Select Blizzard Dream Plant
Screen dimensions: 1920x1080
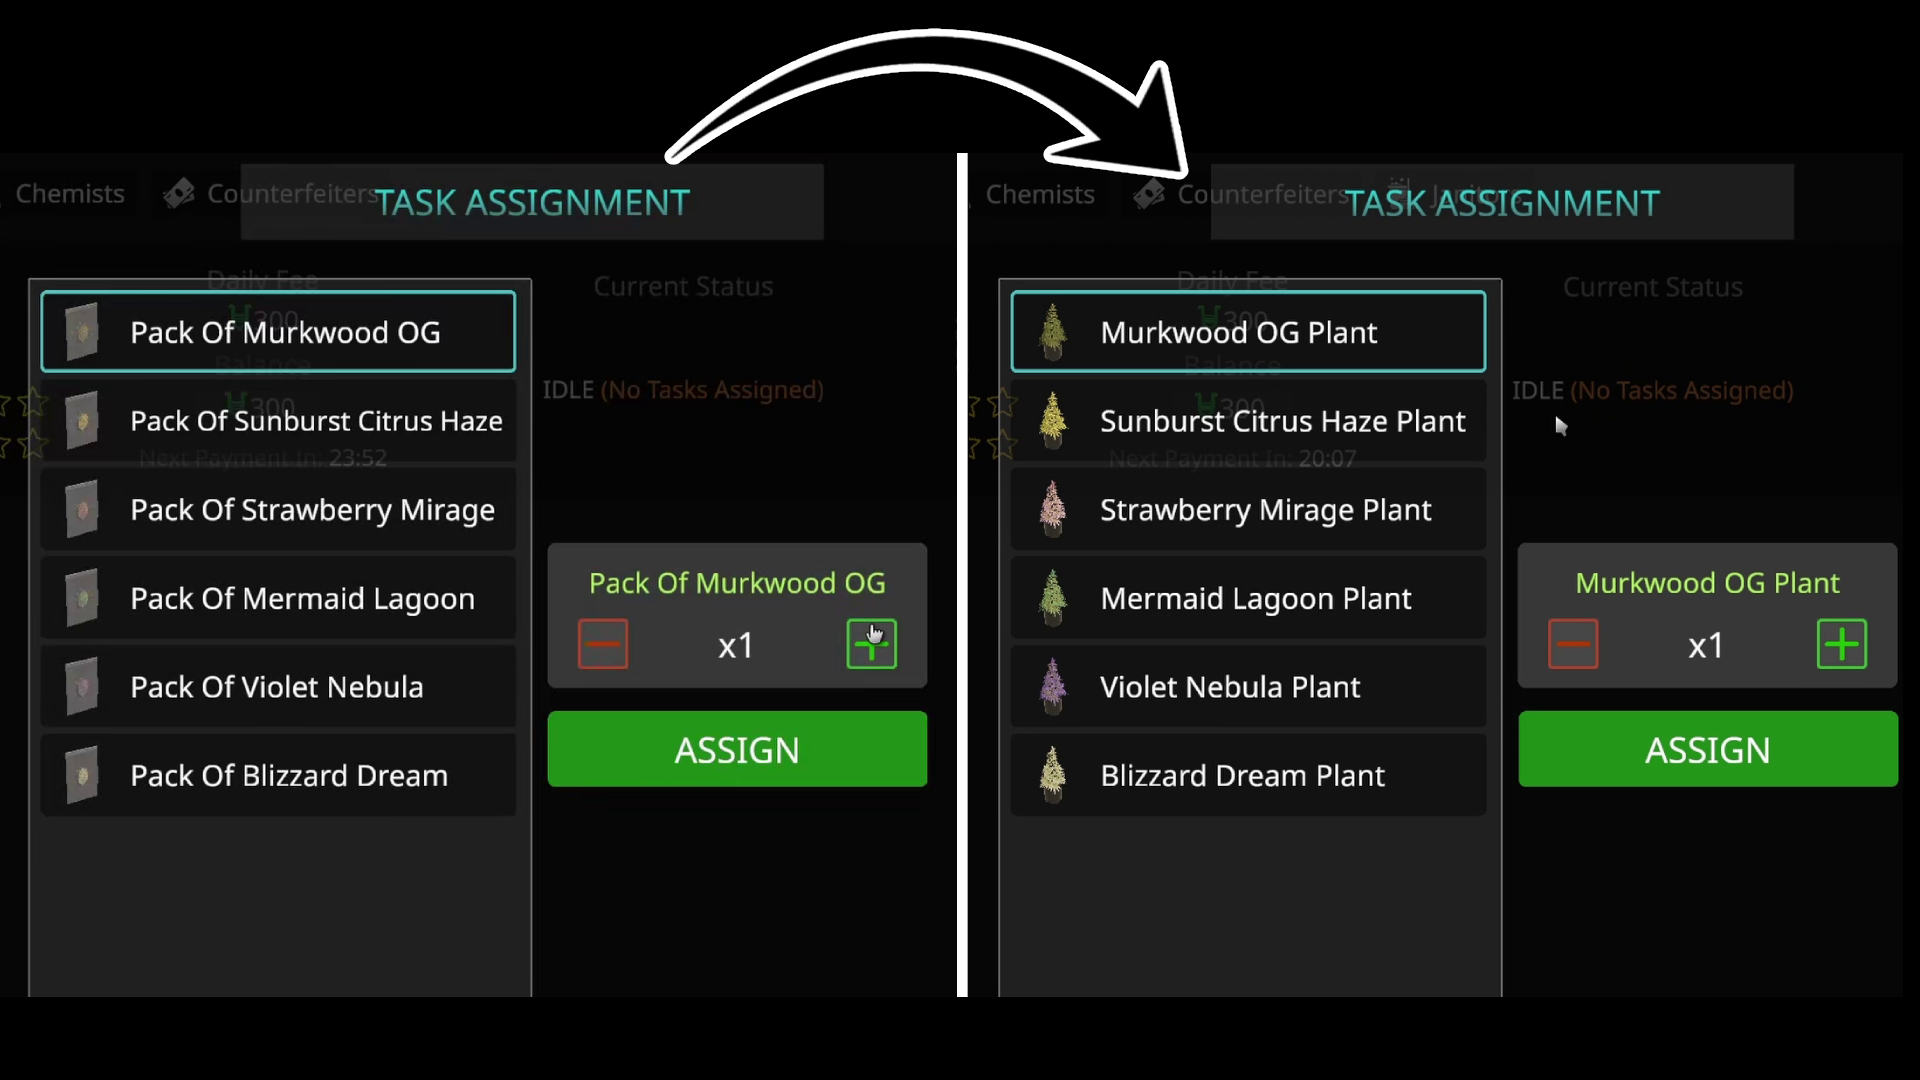pos(1248,776)
